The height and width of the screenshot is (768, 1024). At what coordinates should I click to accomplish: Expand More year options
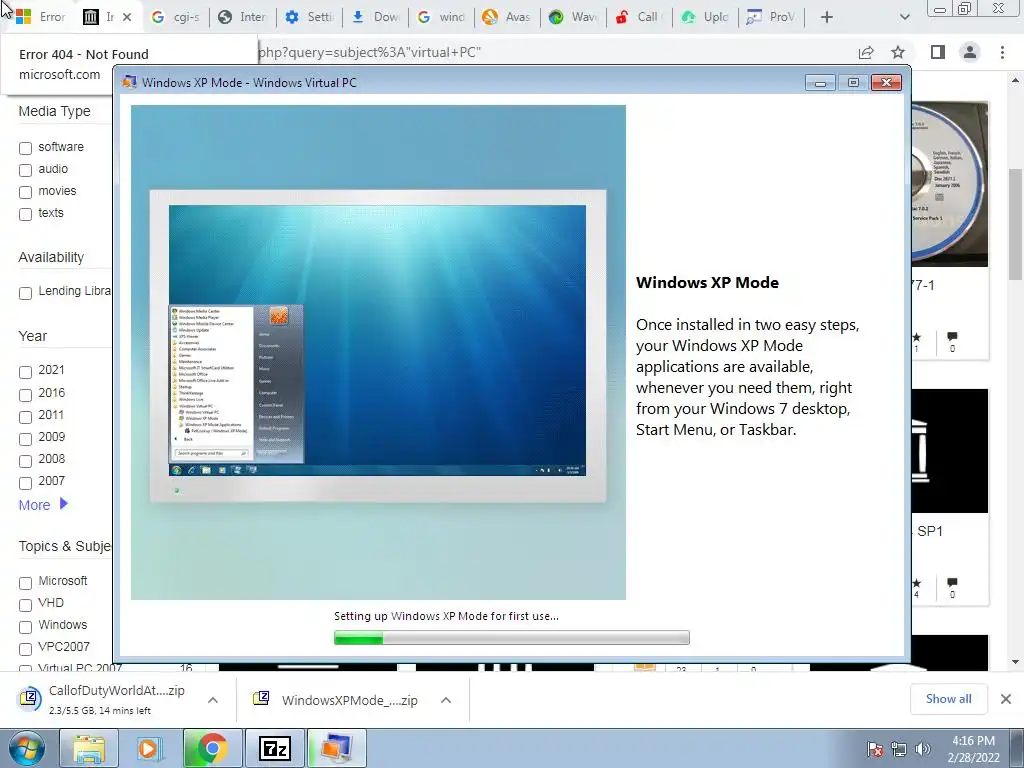coord(43,505)
